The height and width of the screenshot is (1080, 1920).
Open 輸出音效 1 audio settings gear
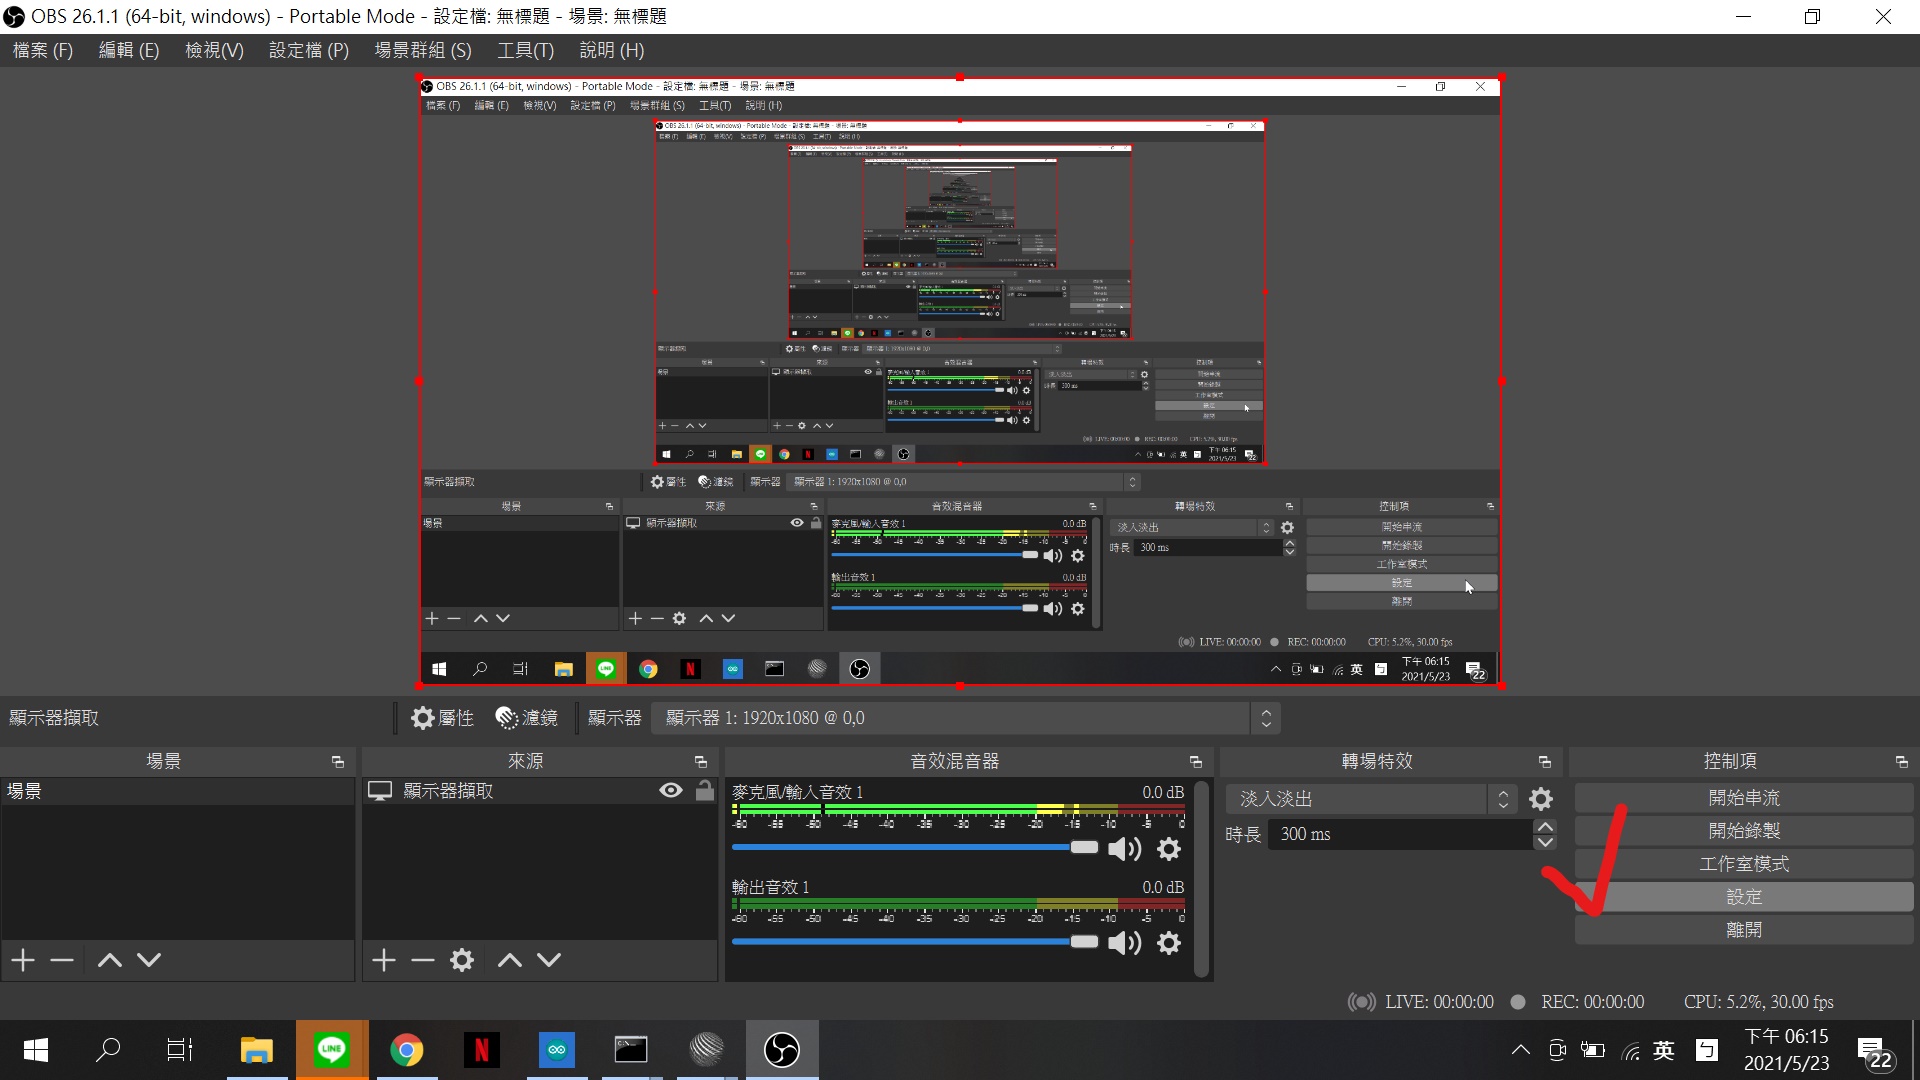(1169, 943)
